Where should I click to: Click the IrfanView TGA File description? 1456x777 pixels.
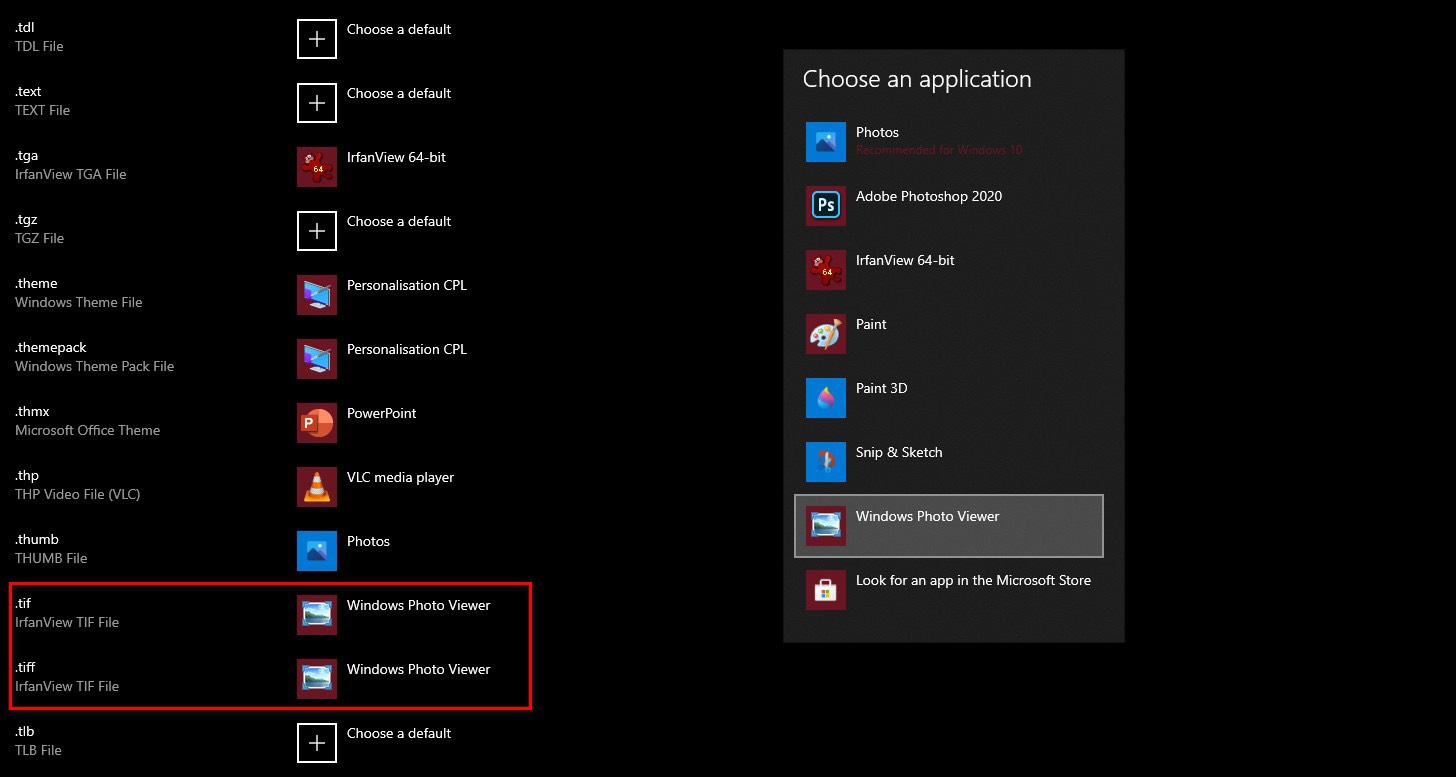tap(70, 174)
